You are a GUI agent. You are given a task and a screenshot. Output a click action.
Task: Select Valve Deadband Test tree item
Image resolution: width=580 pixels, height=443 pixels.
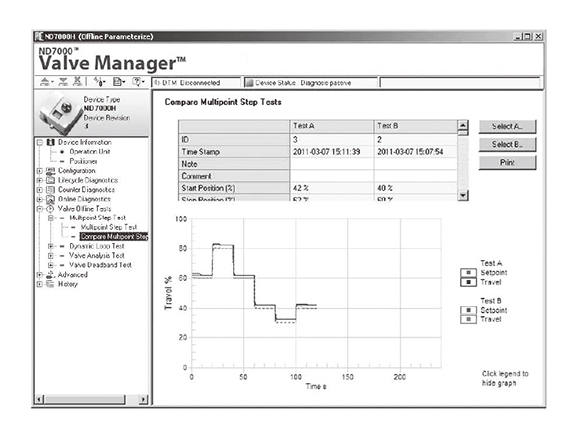click(x=100, y=265)
